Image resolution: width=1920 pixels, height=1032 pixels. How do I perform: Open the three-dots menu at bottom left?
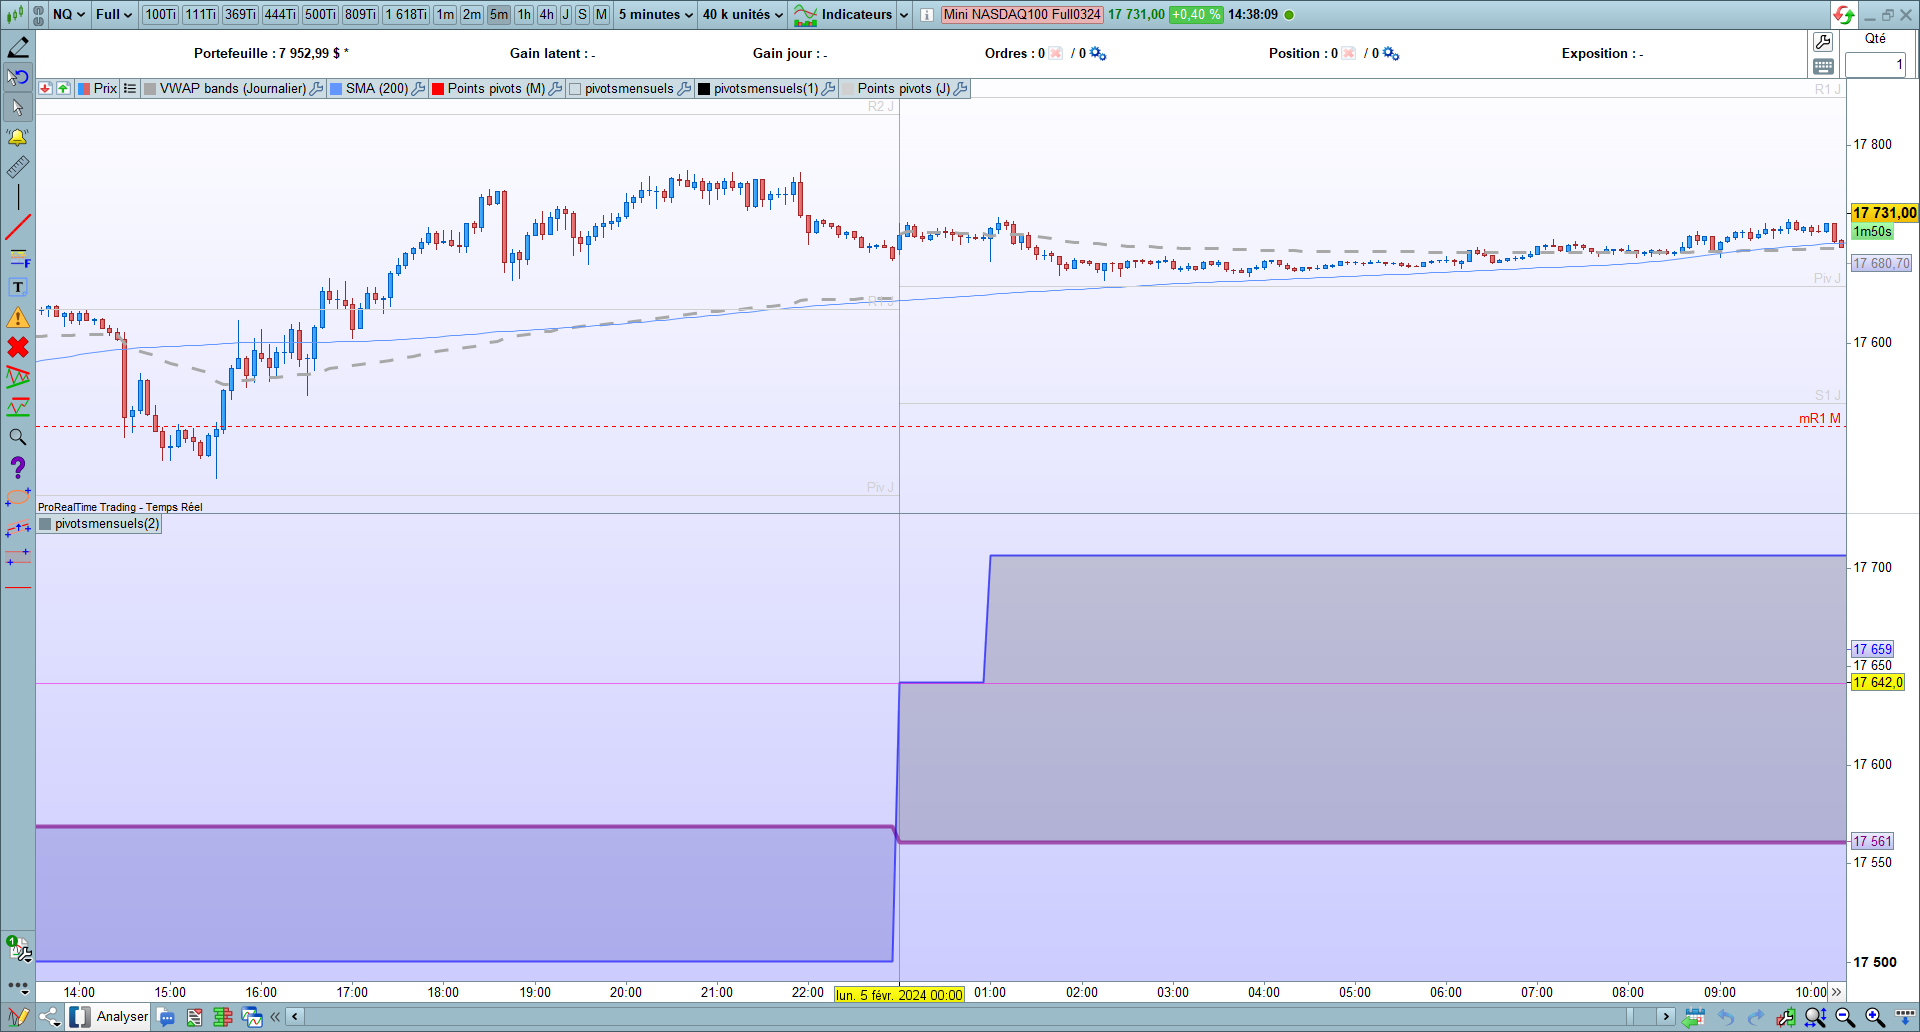18,987
